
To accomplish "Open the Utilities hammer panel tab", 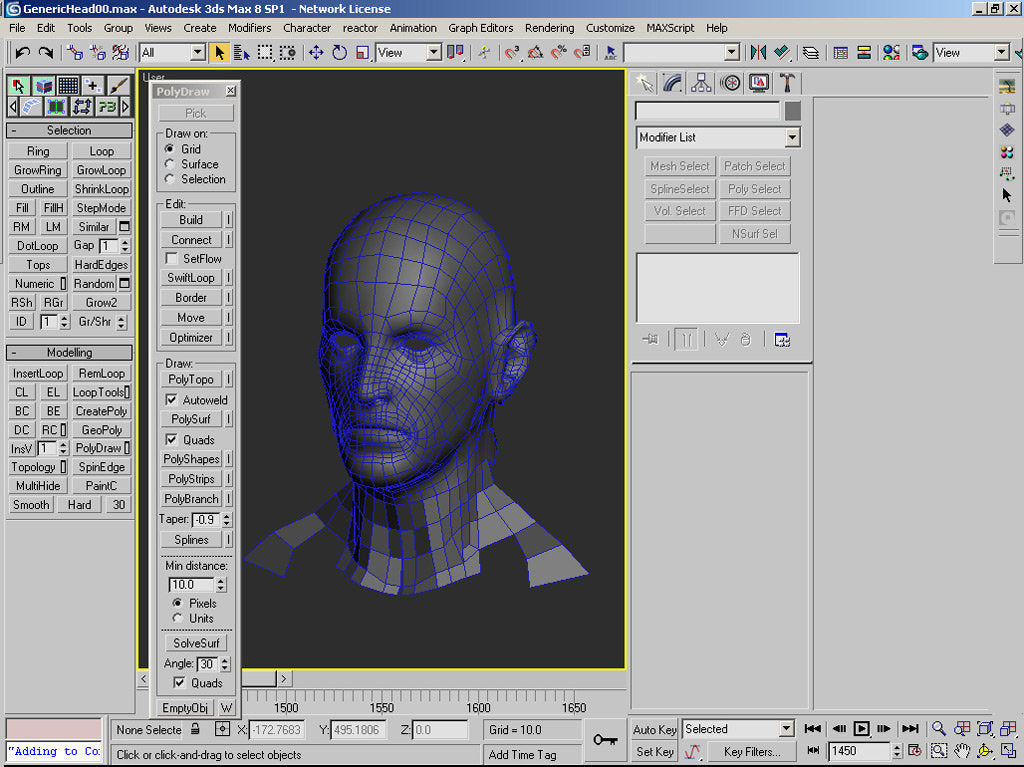I will click(x=787, y=83).
